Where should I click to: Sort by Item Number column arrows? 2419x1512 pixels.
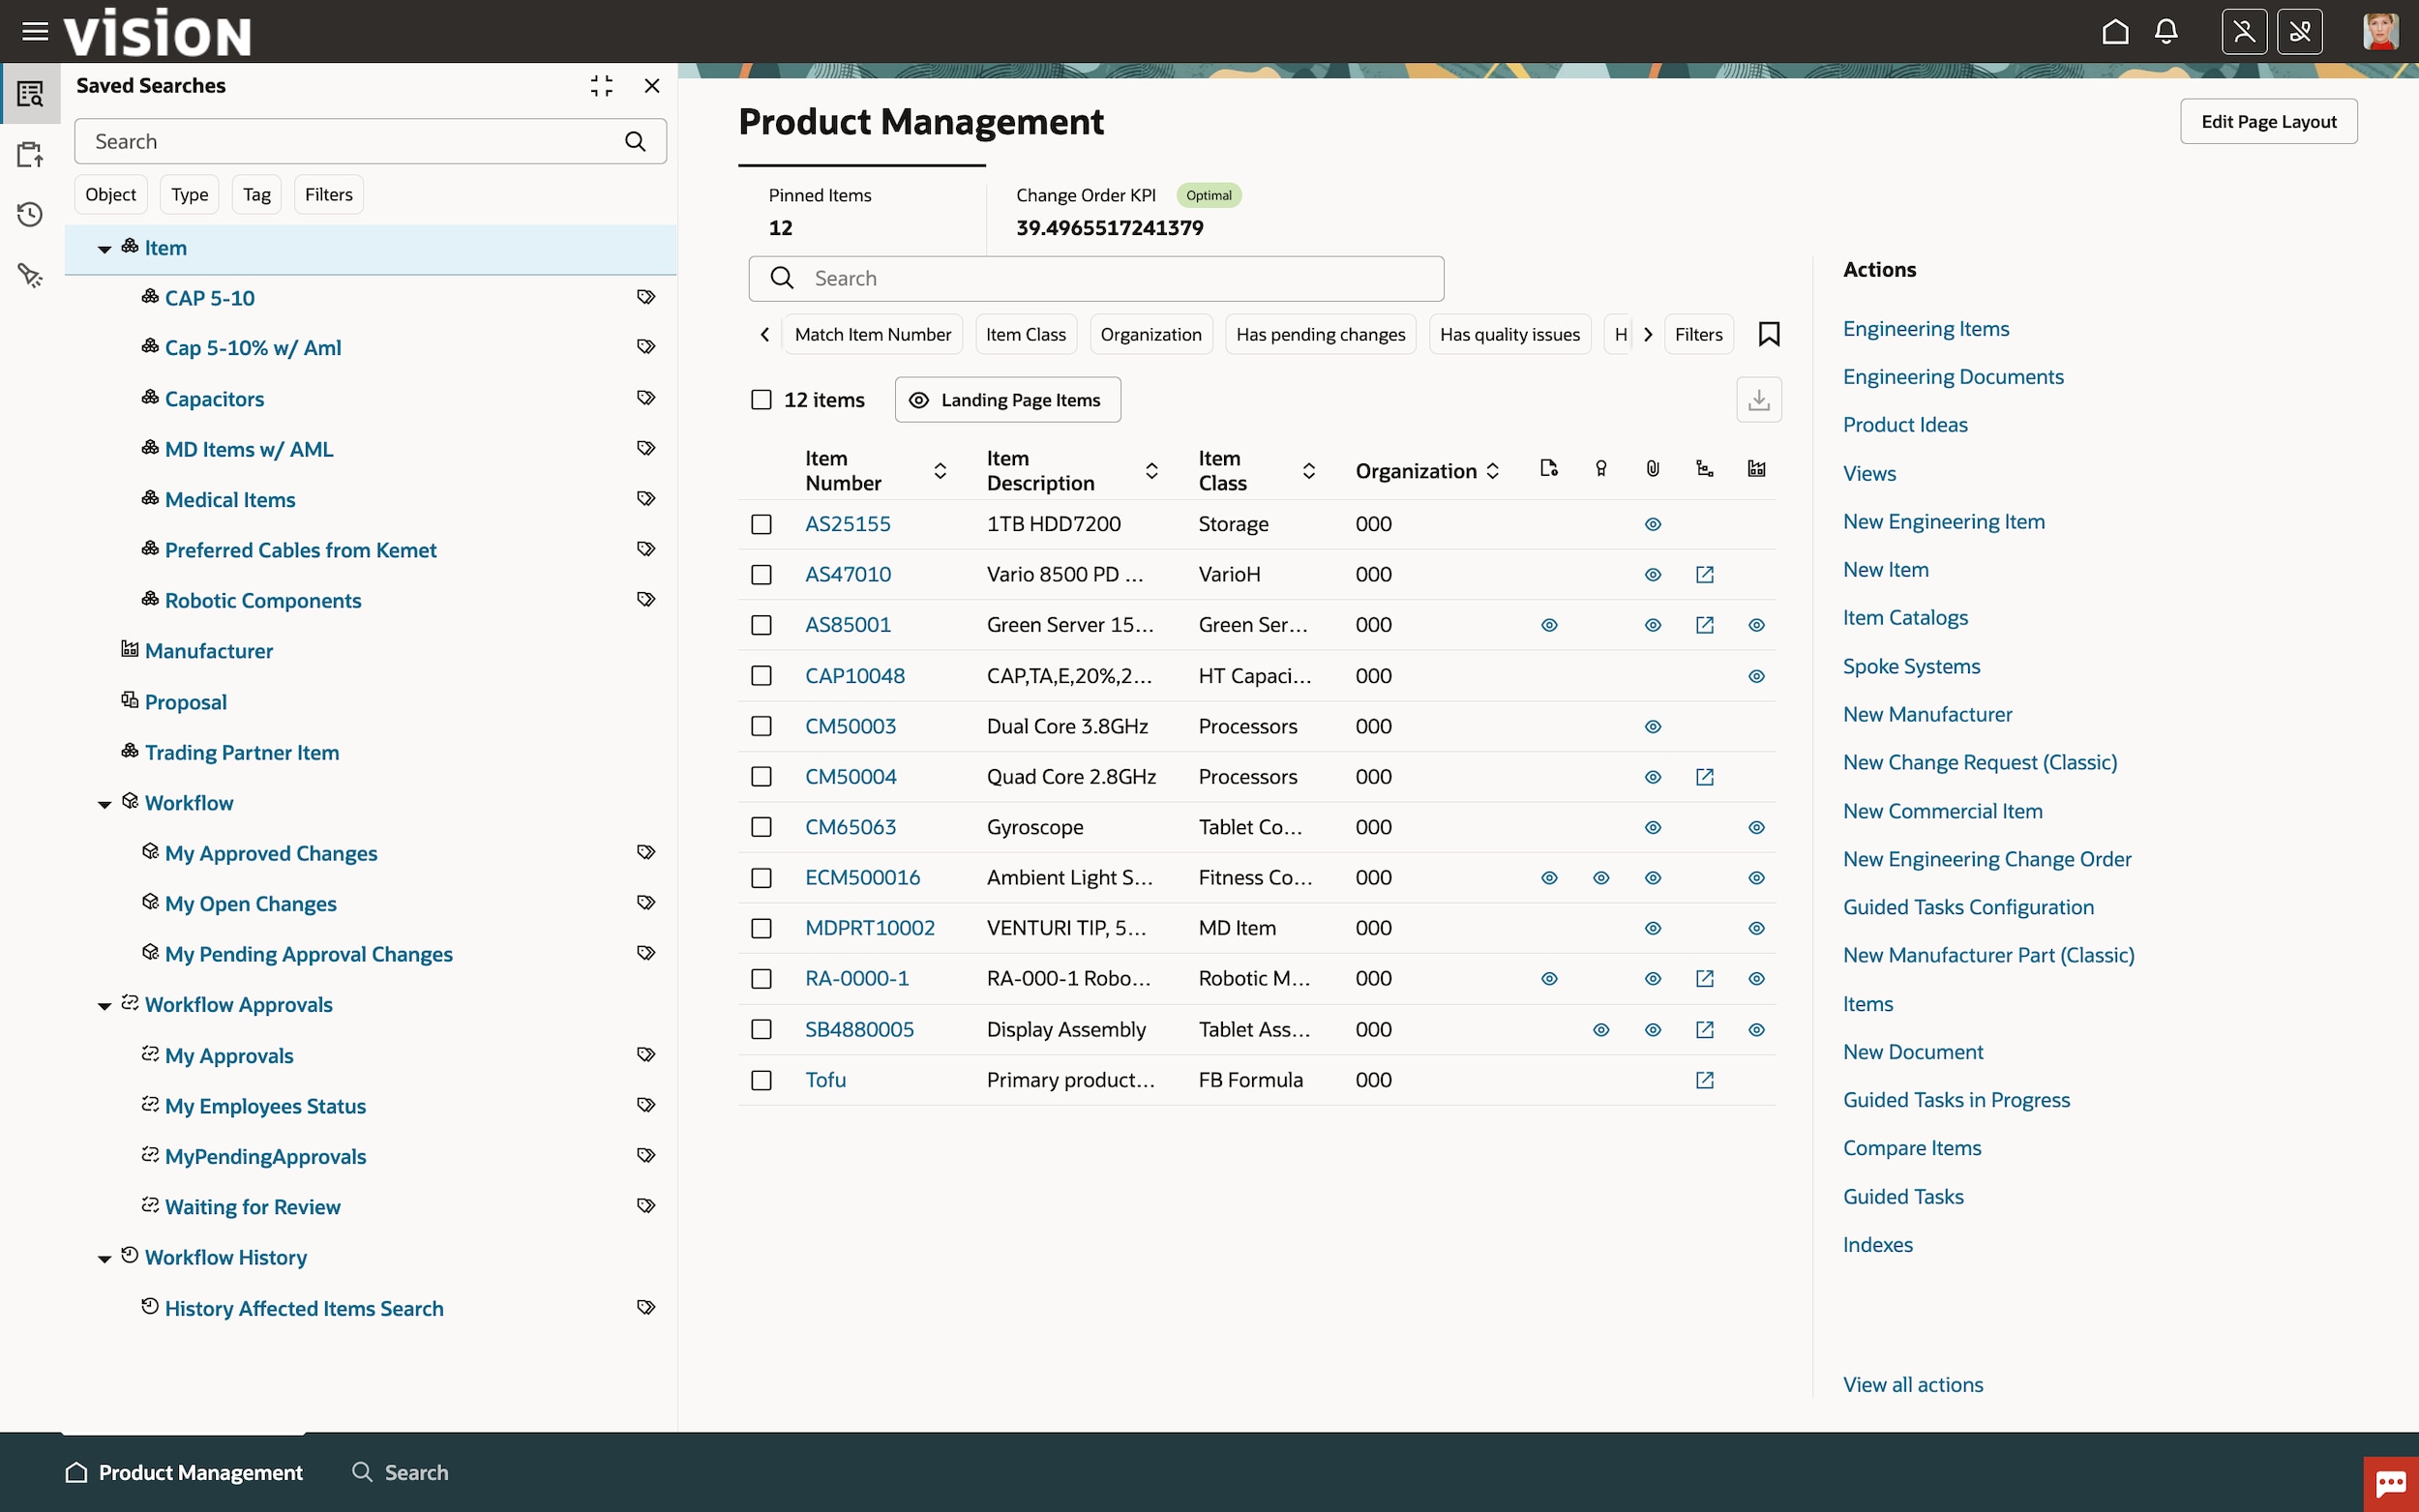coord(940,471)
